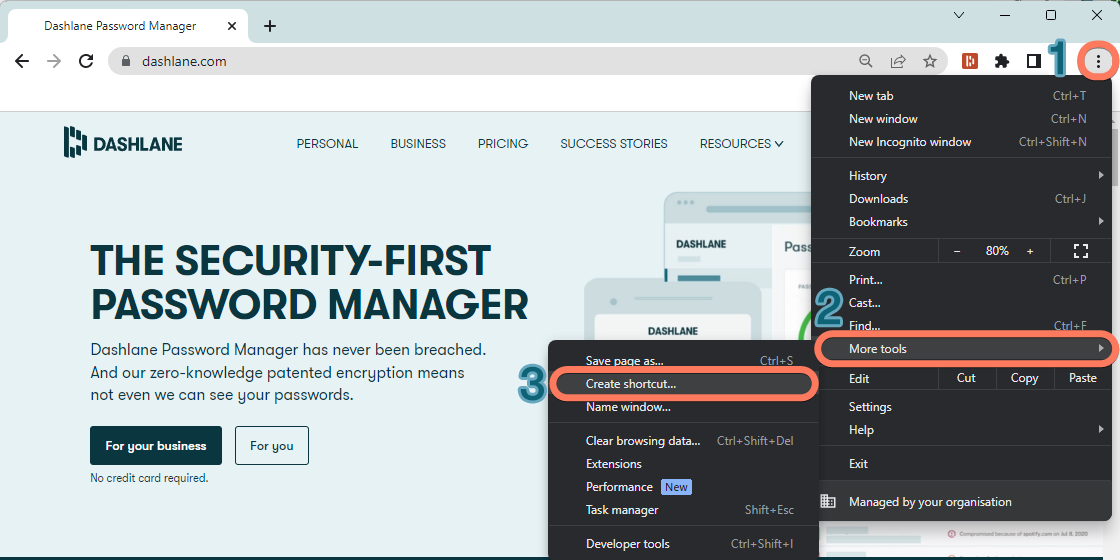This screenshot has width=1120, height=560.
Task: Open the PRICING nav link
Action: point(503,144)
